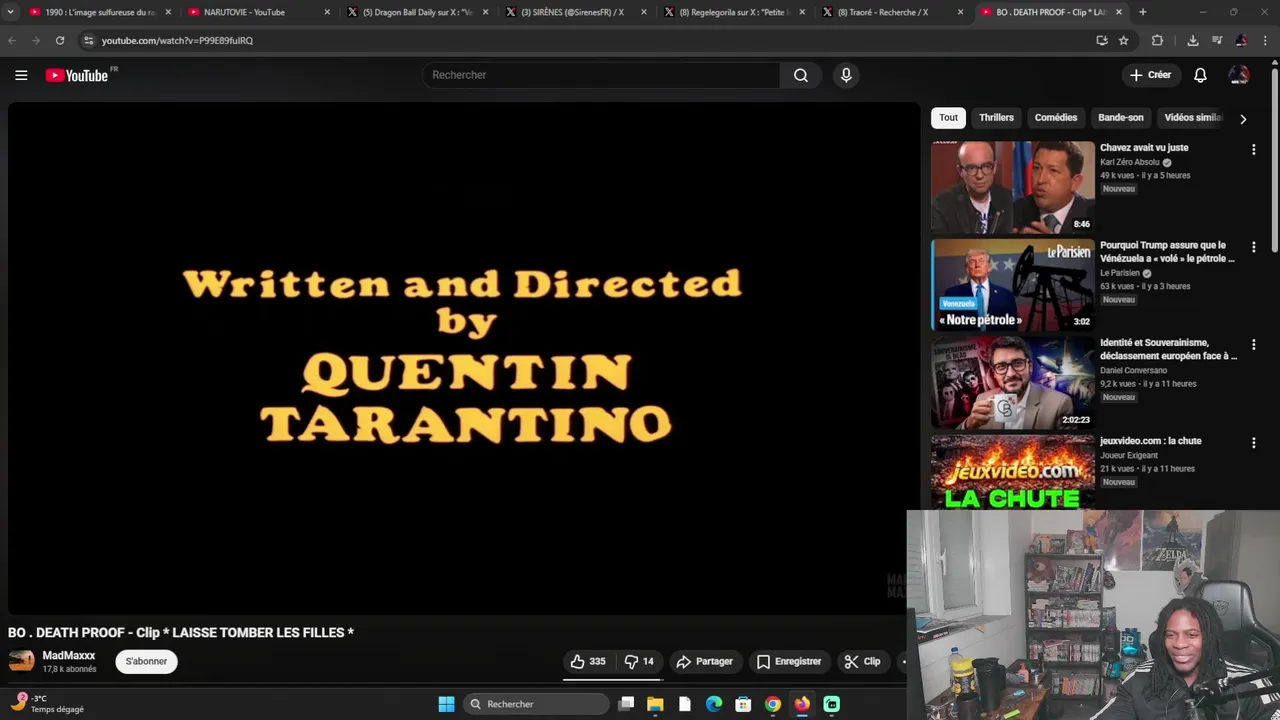Activate voice search microphone

[x=846, y=75]
